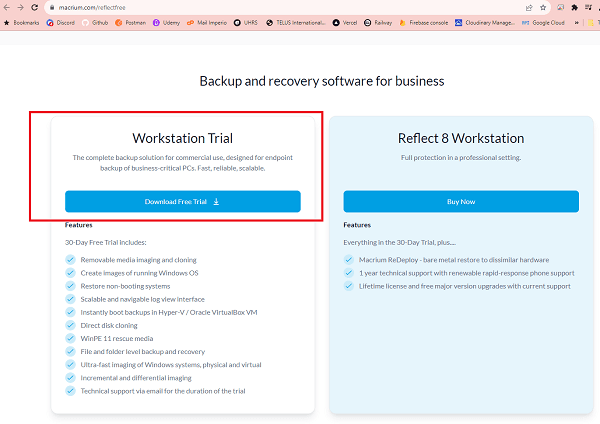Open the Discord bookmark
The width and height of the screenshot is (600, 424).
[x=61, y=23]
